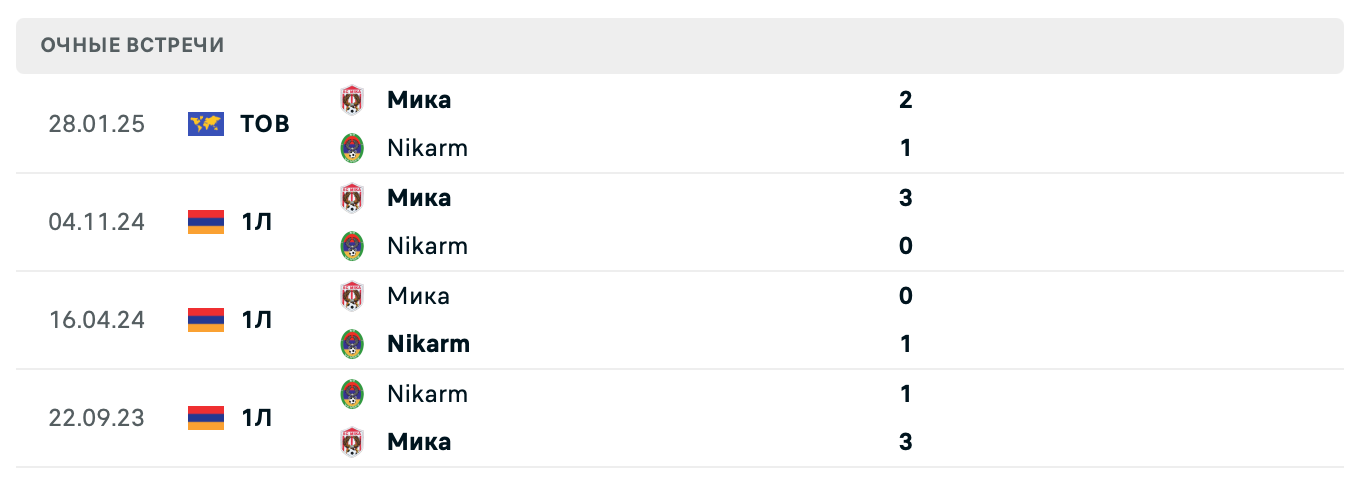Open Nikarm team from the 04.11.24 match
This screenshot has height=484, width=1358.
(427, 246)
